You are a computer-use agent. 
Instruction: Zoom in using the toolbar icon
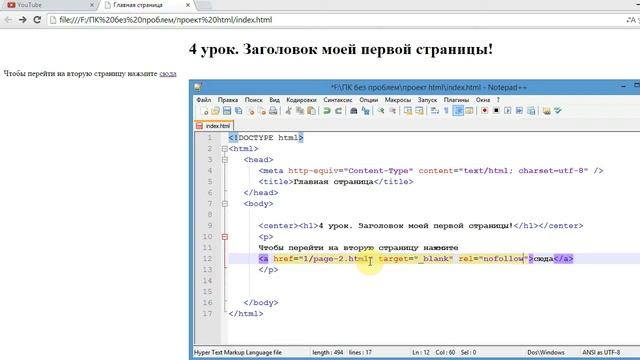coord(381,111)
